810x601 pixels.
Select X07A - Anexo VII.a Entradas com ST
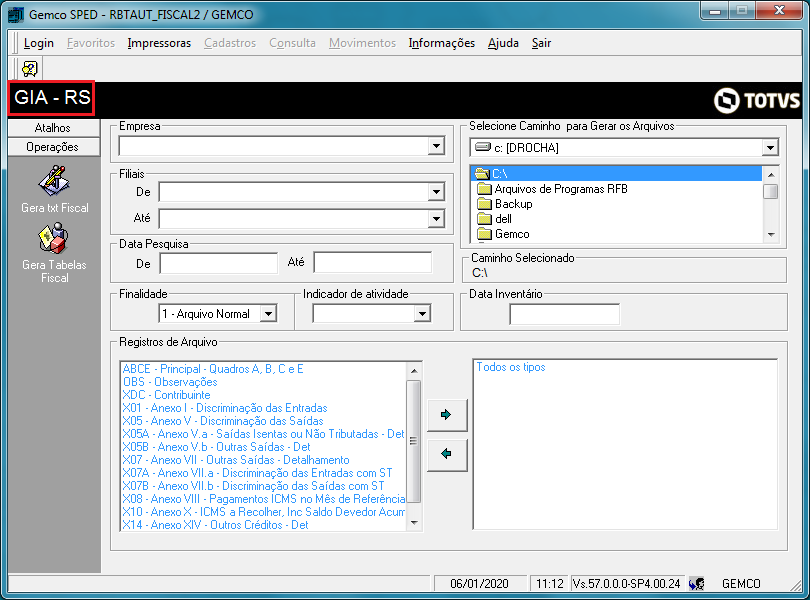coord(257,473)
